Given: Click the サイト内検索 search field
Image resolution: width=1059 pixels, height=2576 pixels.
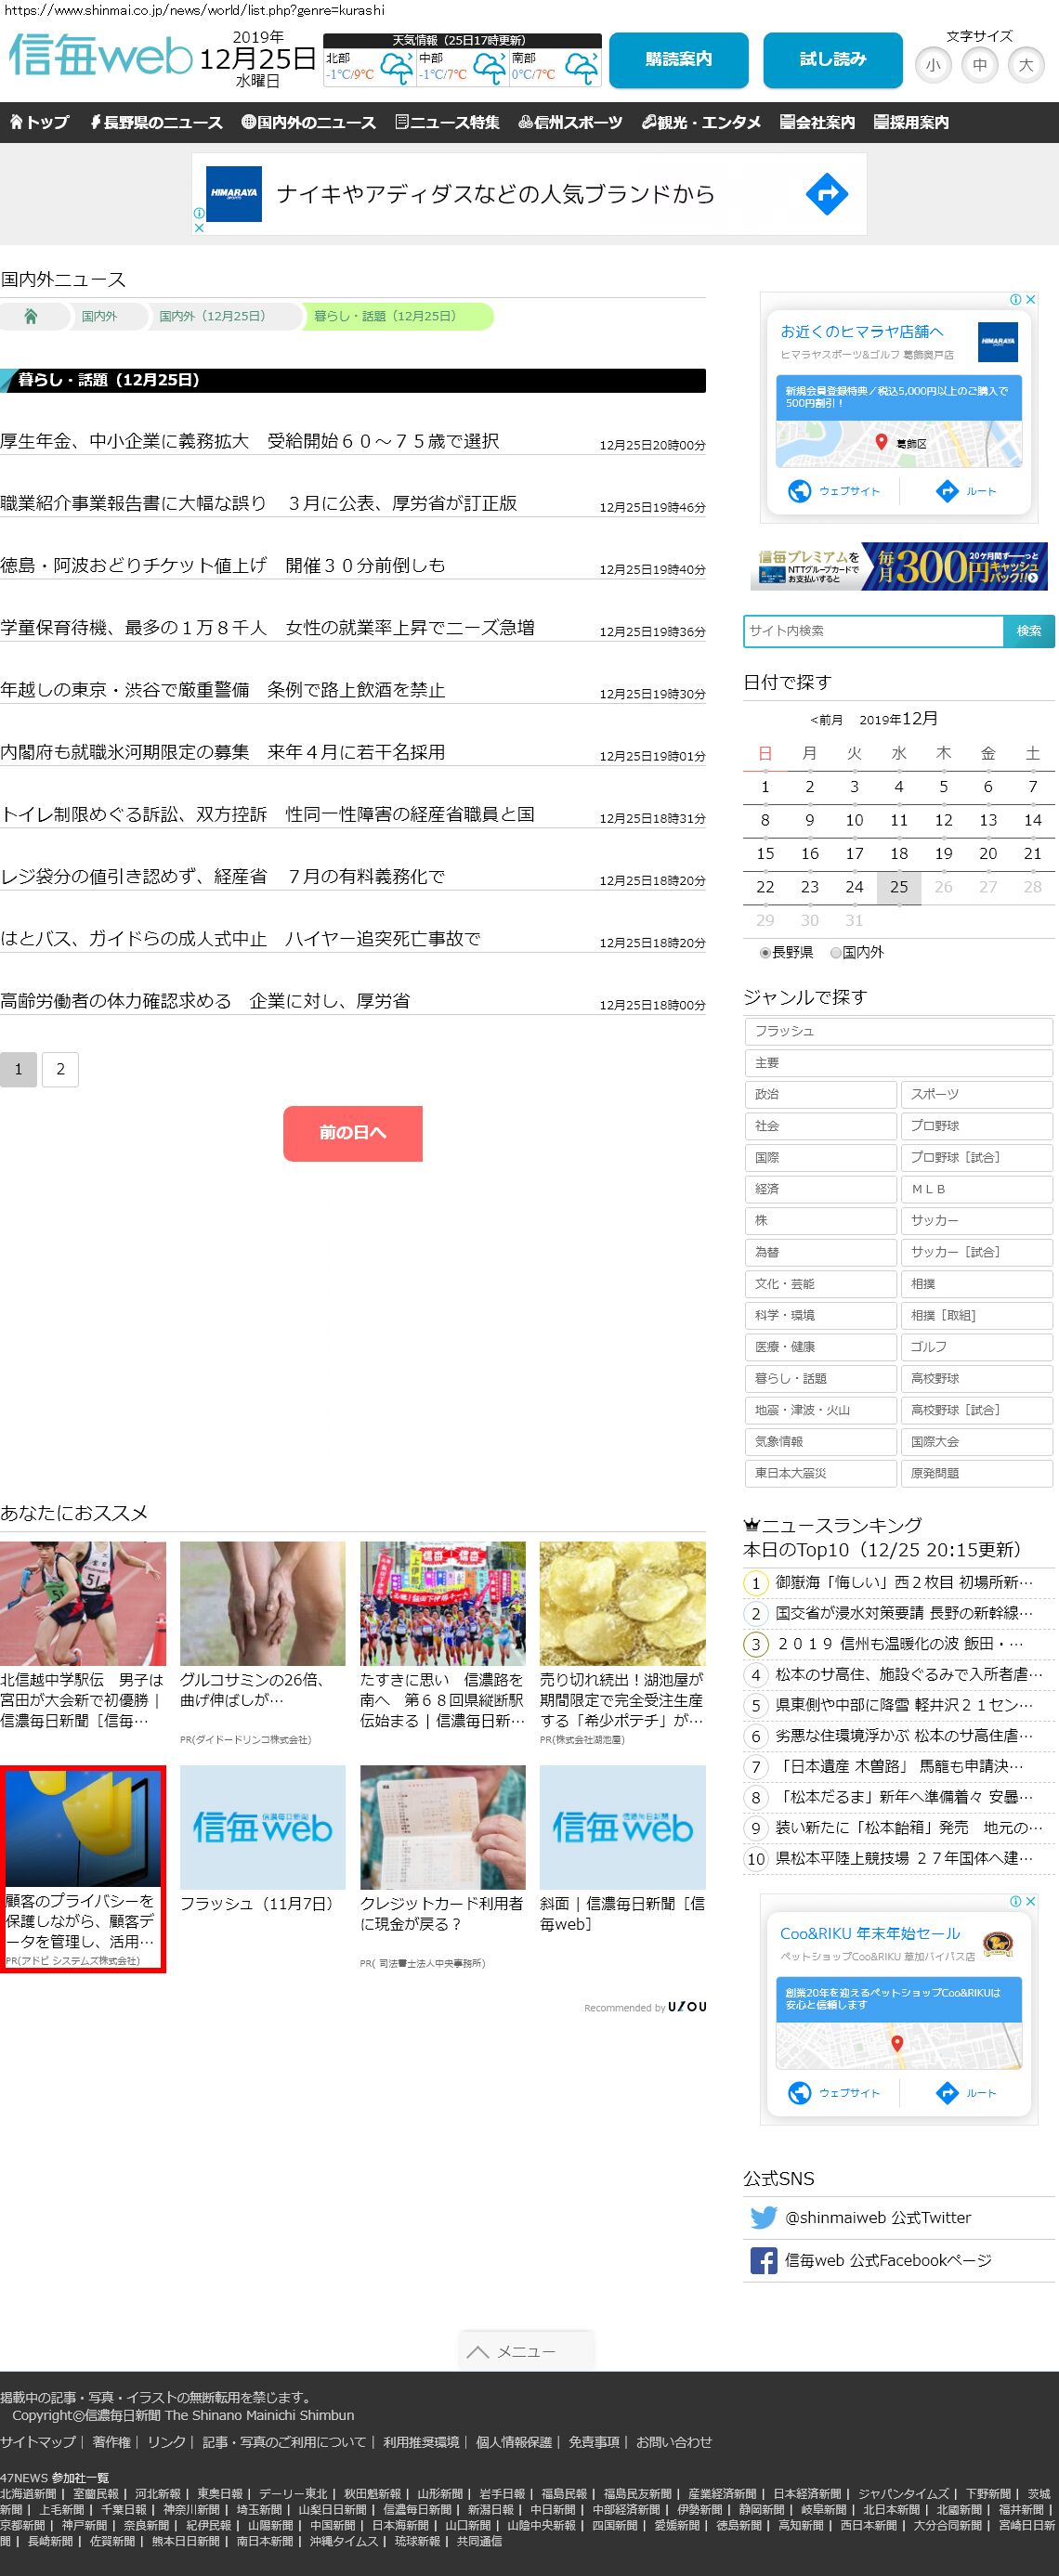Looking at the screenshot, I should click(873, 631).
